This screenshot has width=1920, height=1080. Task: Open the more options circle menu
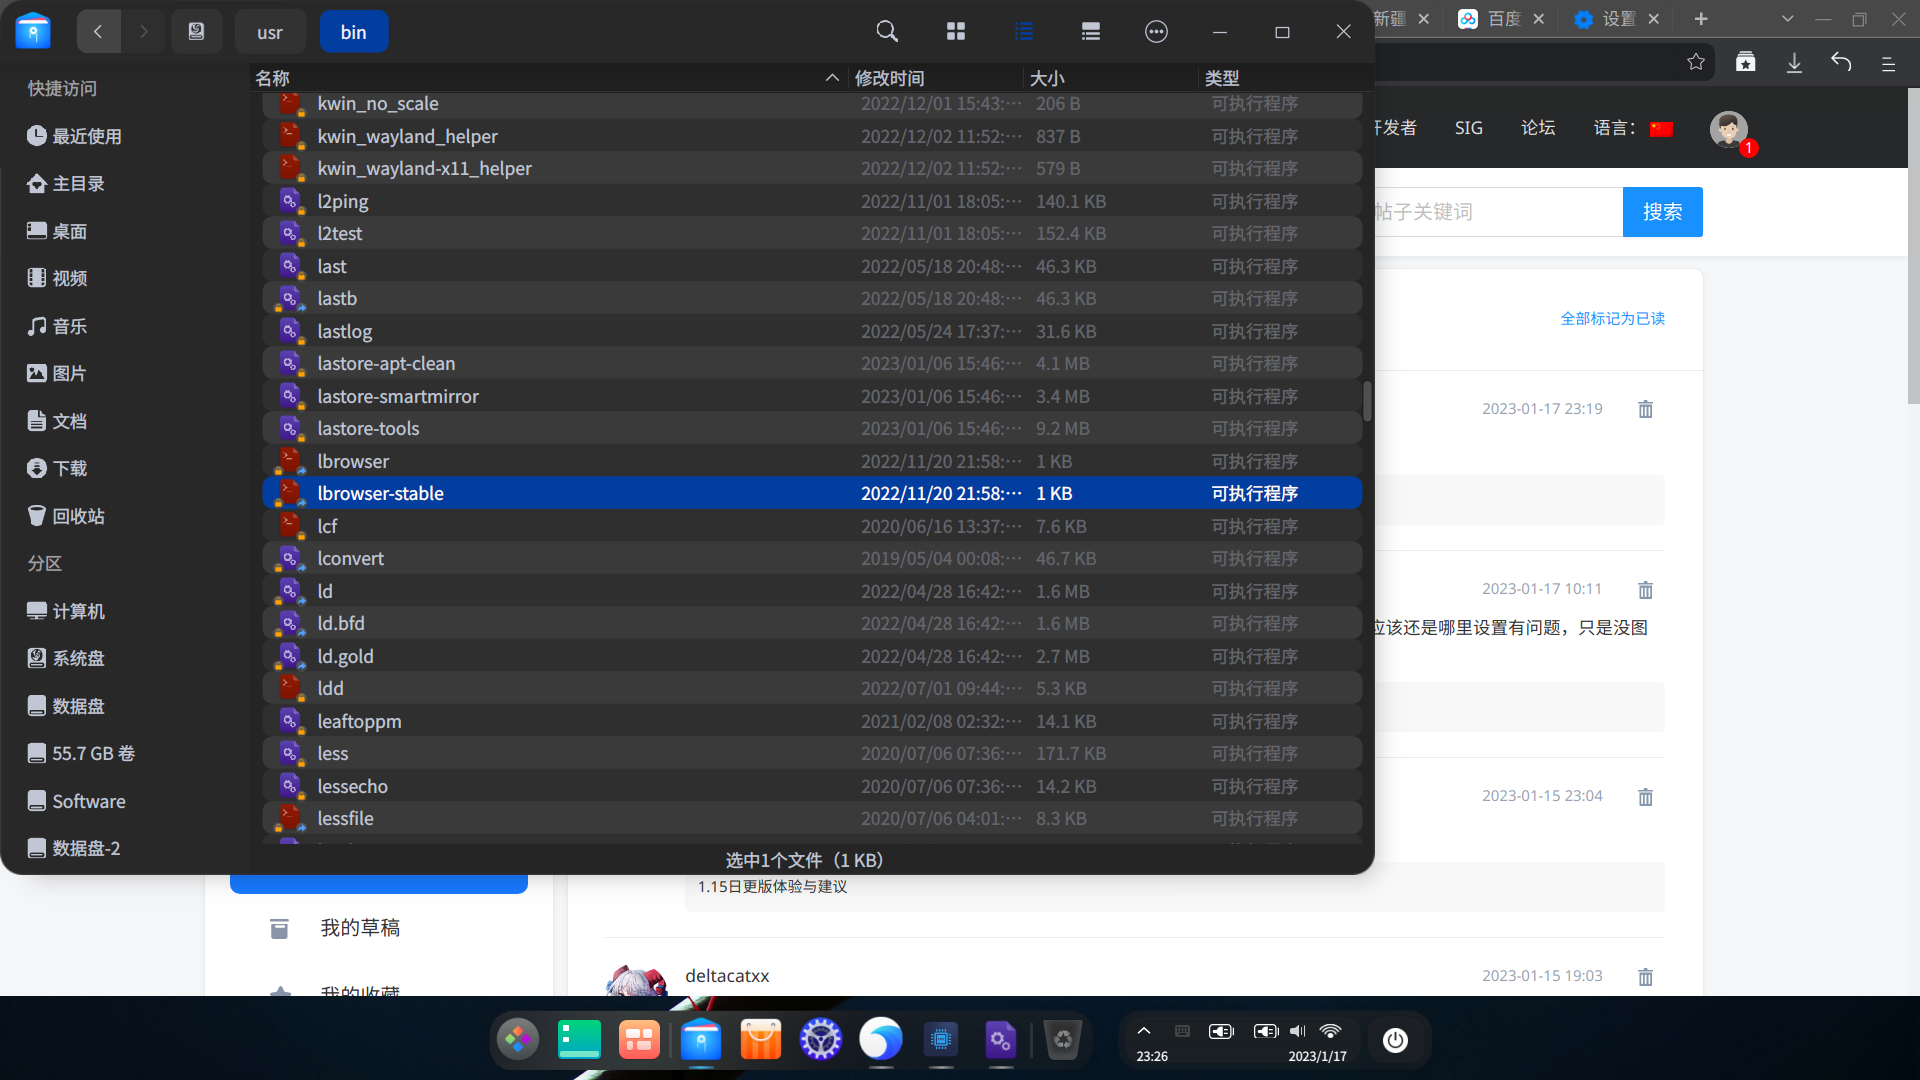point(1156,32)
